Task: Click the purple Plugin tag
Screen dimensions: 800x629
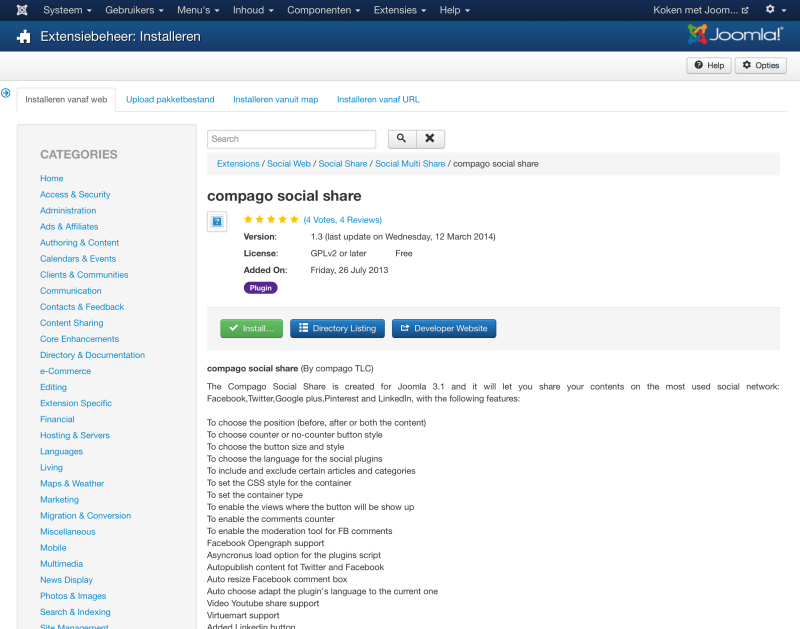Action: (x=261, y=288)
